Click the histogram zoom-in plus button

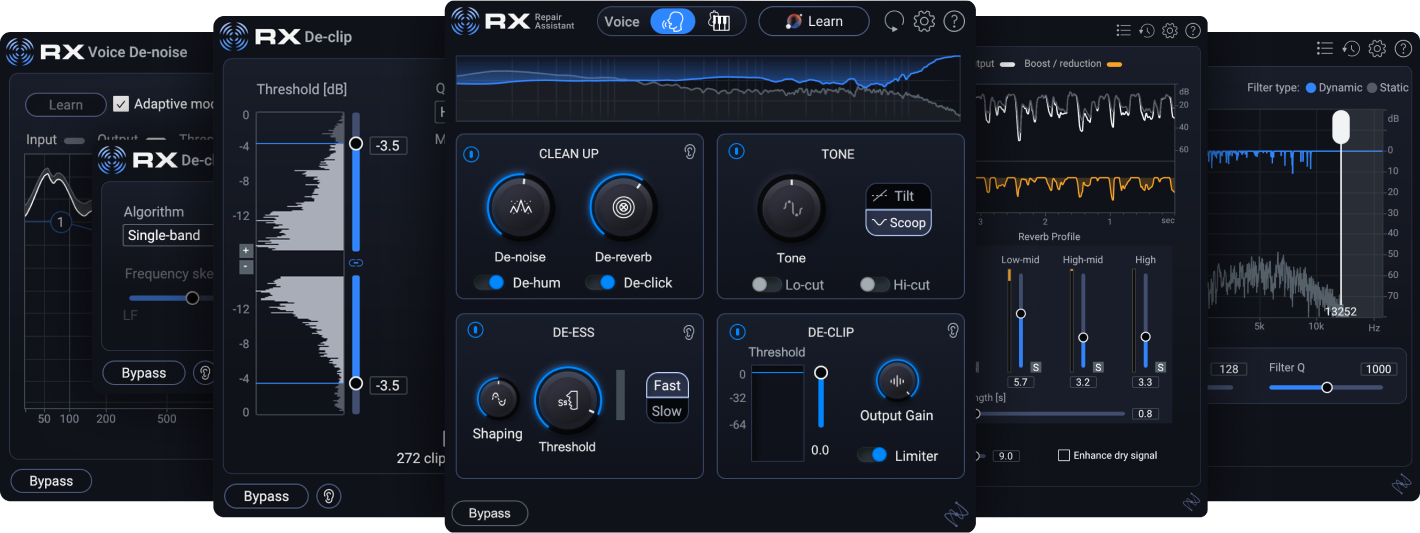(246, 251)
